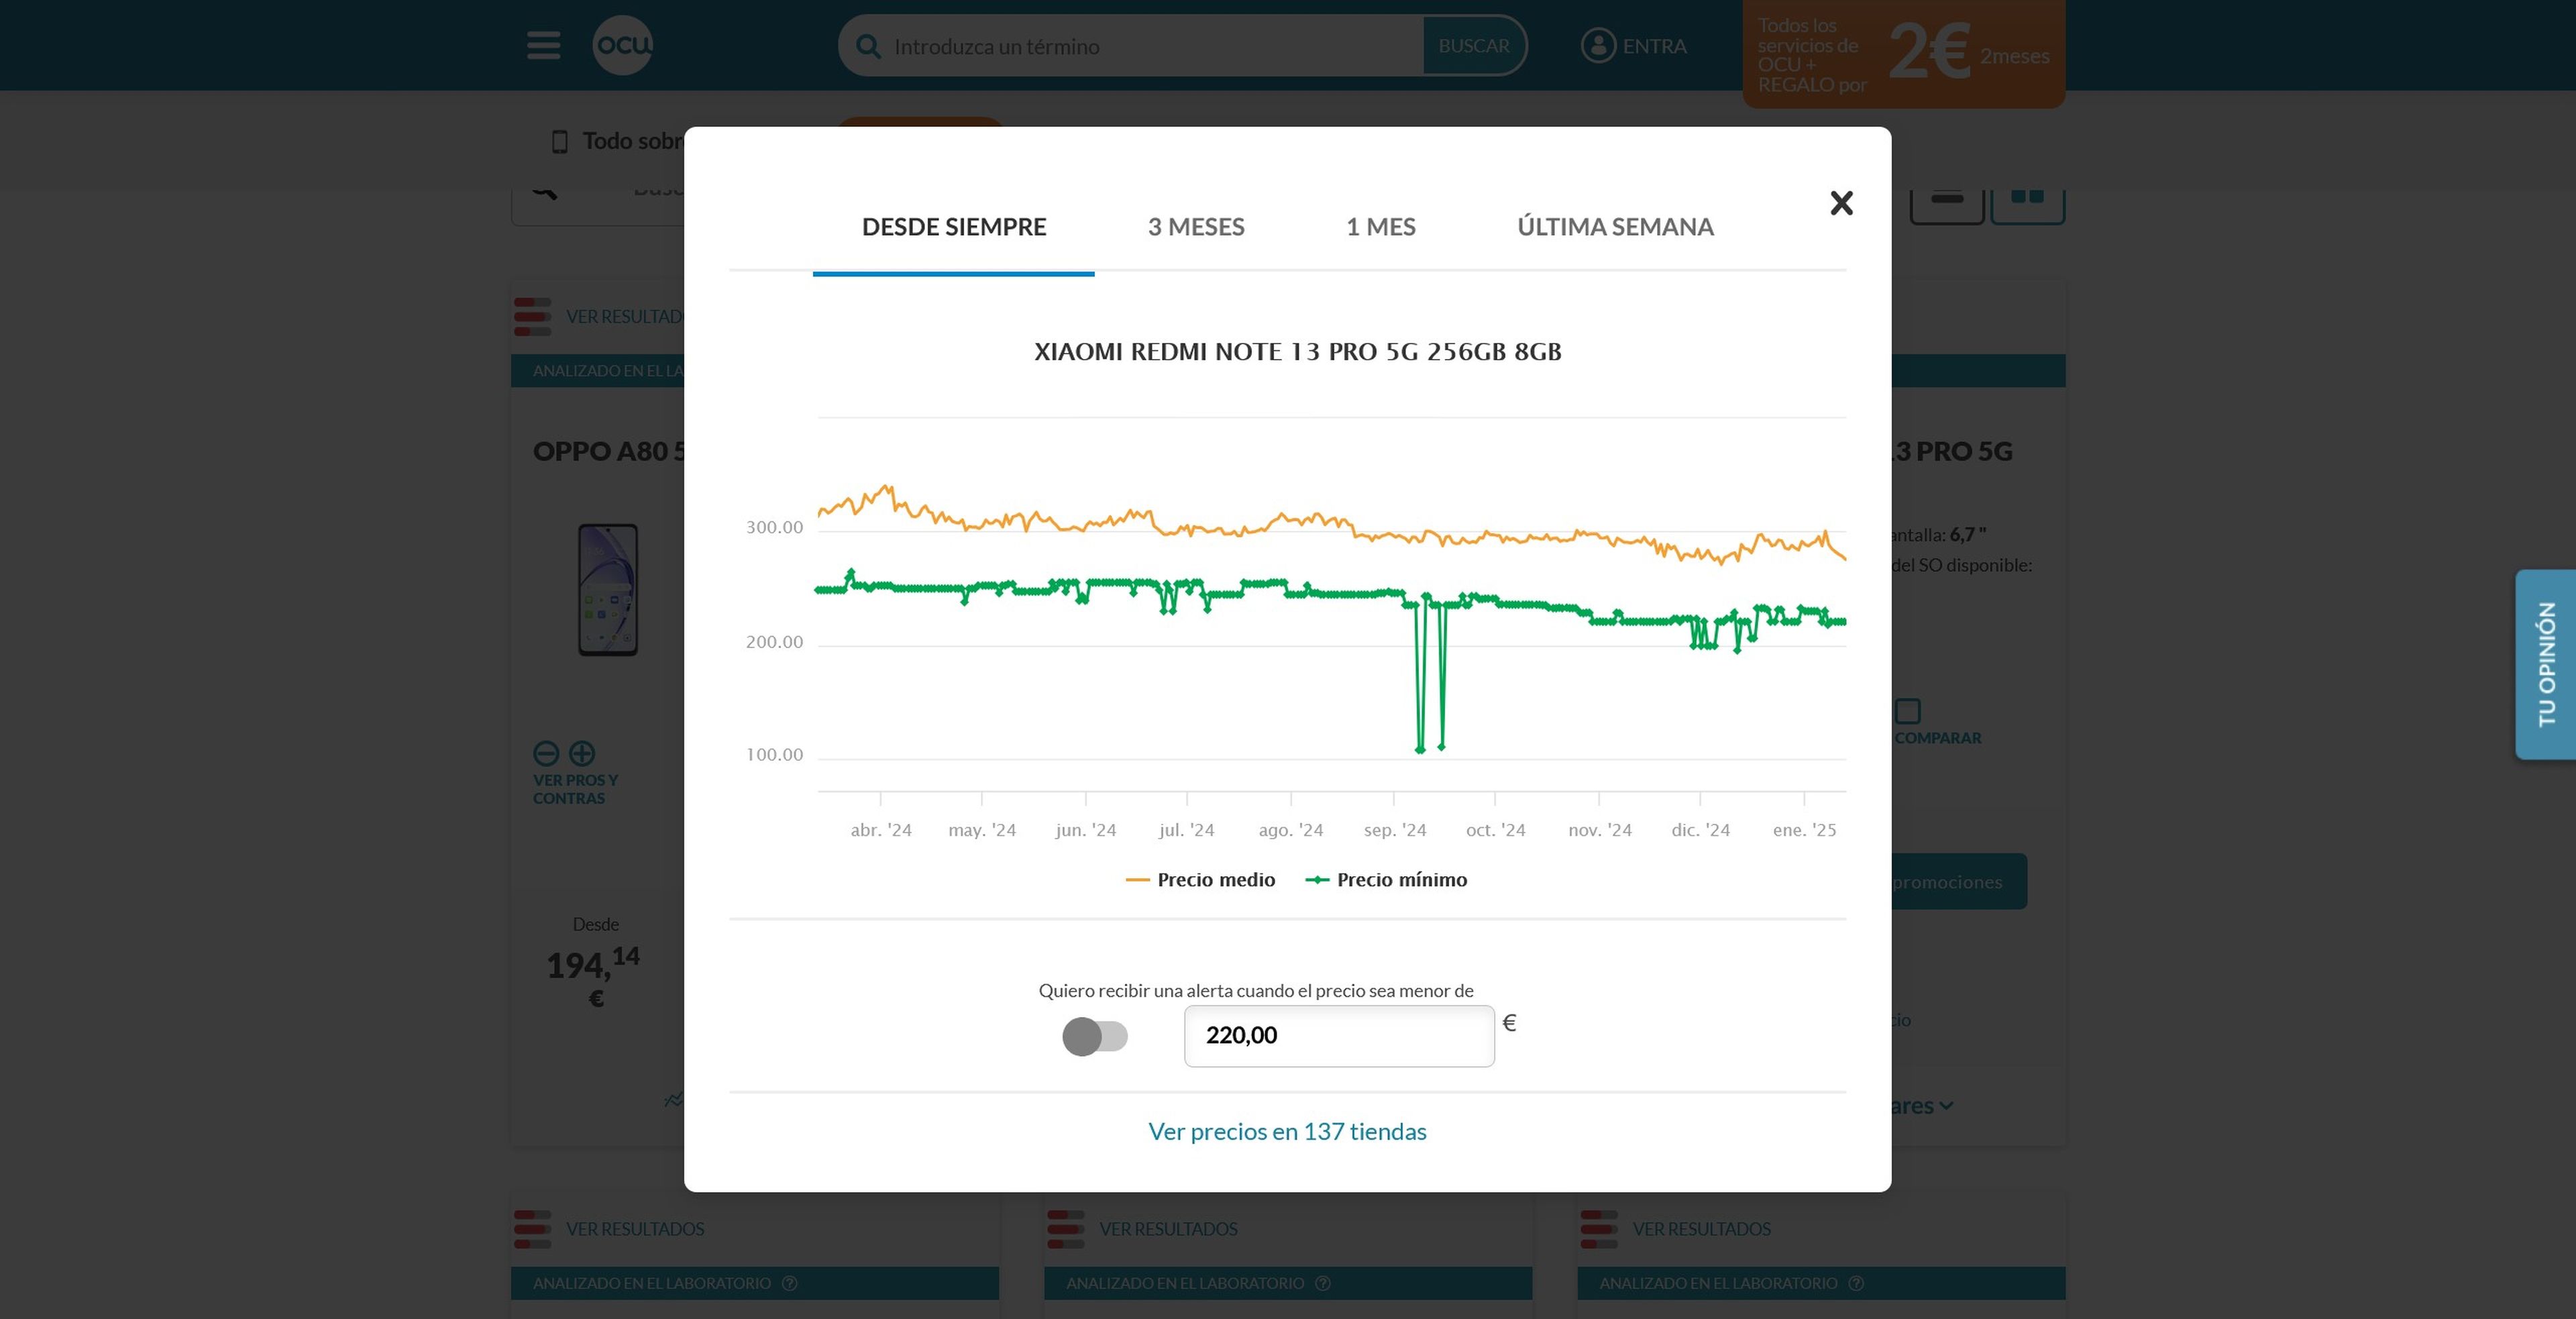This screenshot has height=1319, width=2576.
Task: Click the OPPO A80 product title
Action: (608, 451)
